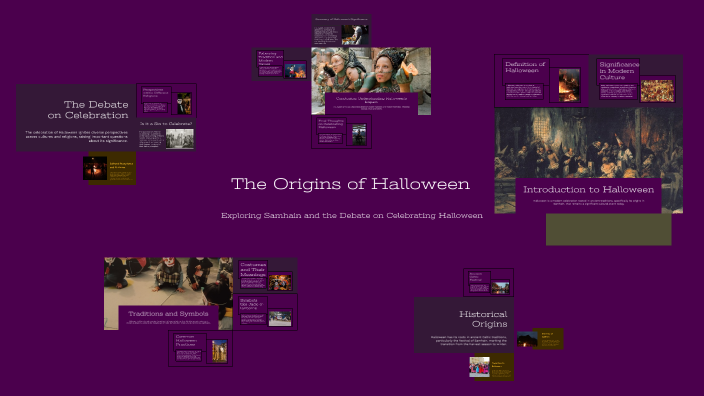This screenshot has height=396, width=704.
Task: Open Significance in Modern Culture subtopic
Action: (x=636, y=81)
